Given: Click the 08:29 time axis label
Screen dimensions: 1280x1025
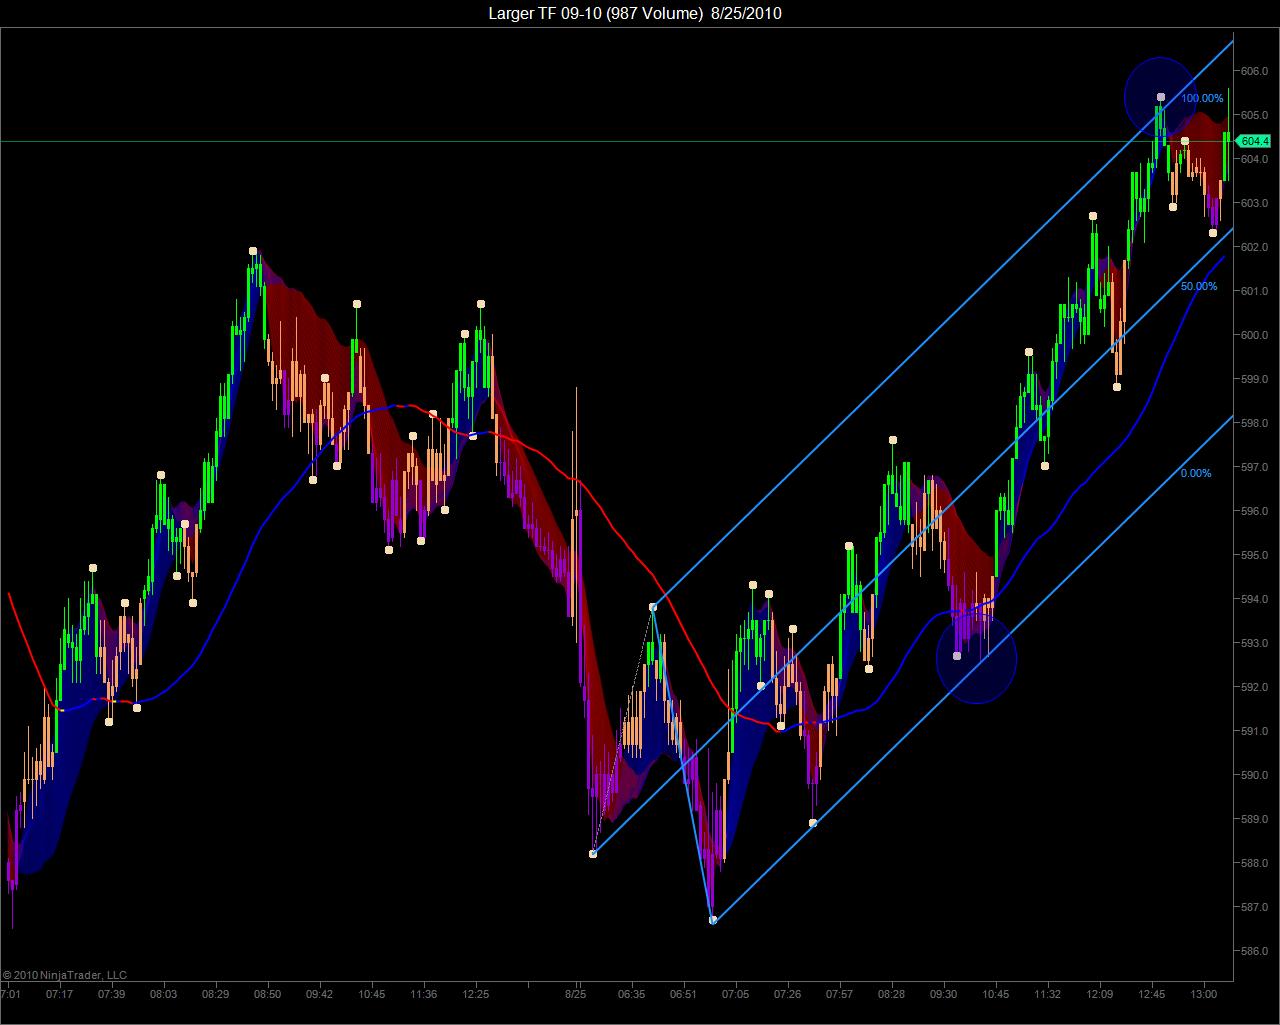Looking at the screenshot, I should 215,994.
